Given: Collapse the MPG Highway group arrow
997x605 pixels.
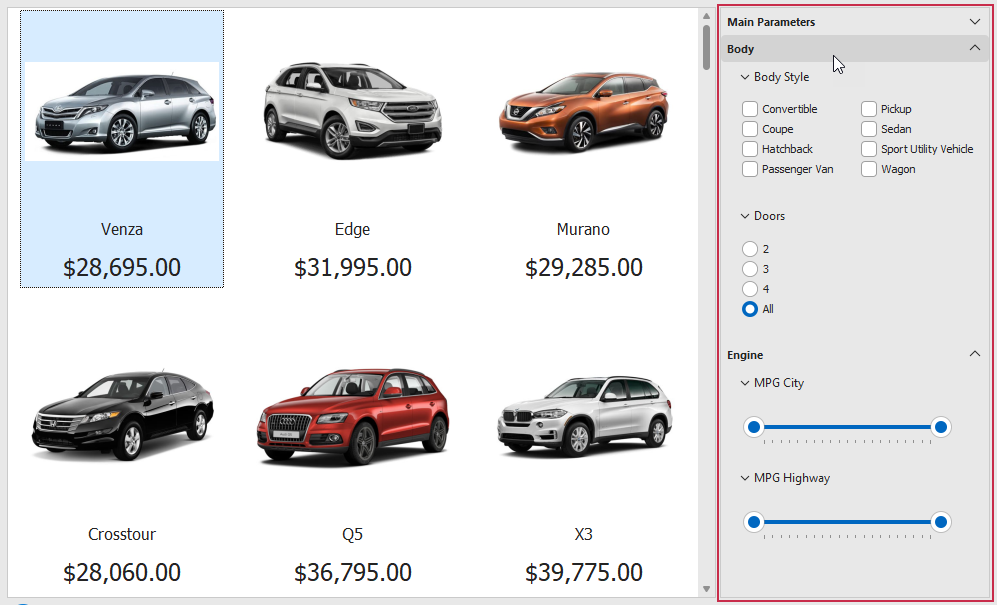Looking at the screenshot, I should coord(745,478).
